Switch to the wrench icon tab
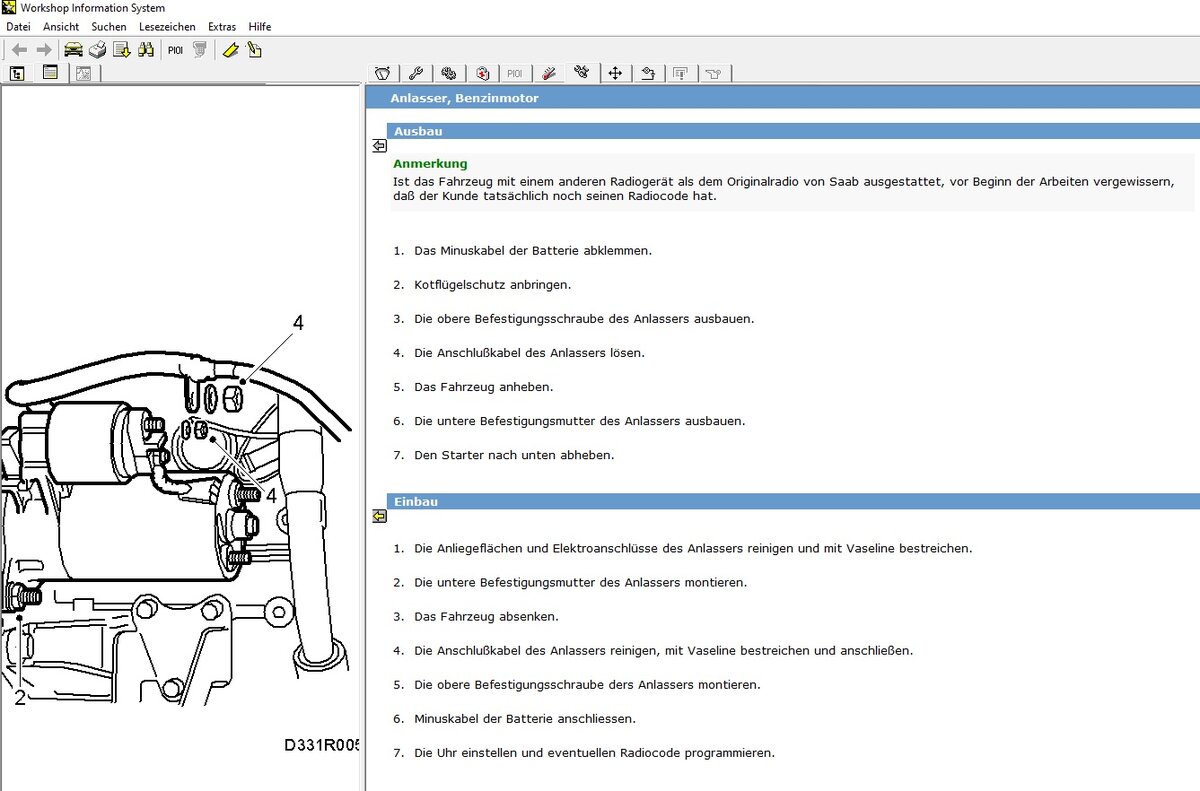1200x791 pixels. pyautogui.click(x=416, y=73)
